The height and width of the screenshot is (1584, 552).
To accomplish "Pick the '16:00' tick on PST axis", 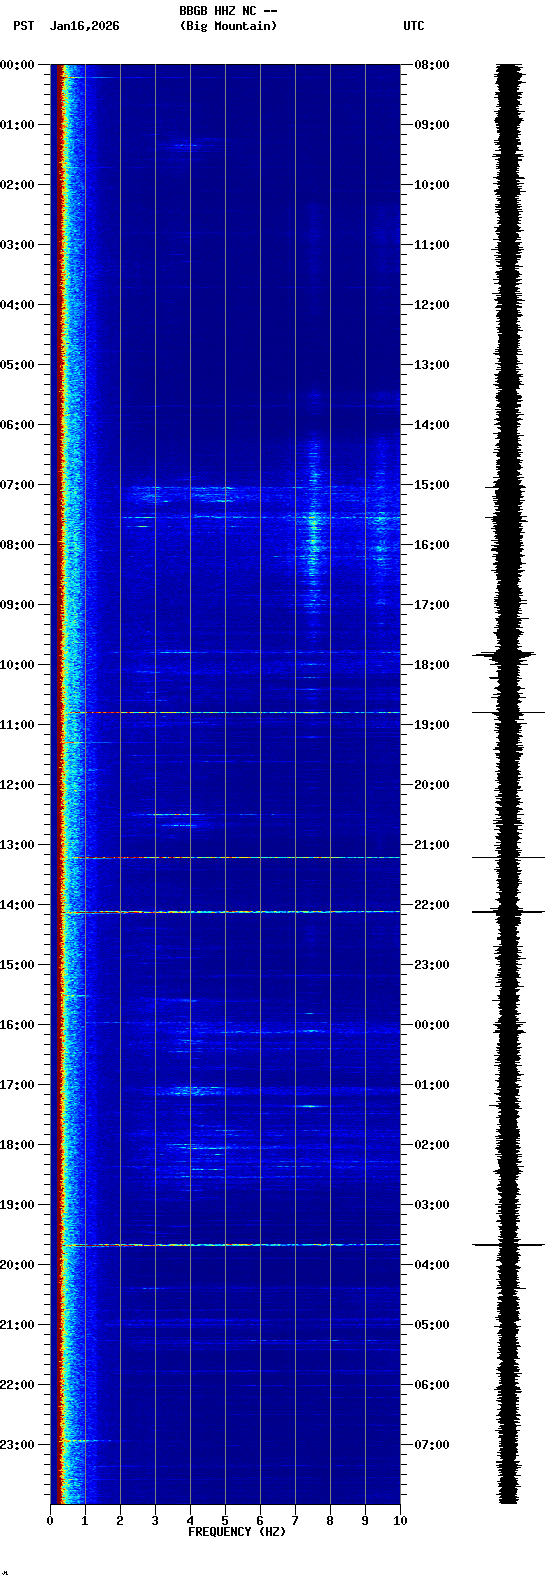I will pyautogui.click(x=17, y=1025).
